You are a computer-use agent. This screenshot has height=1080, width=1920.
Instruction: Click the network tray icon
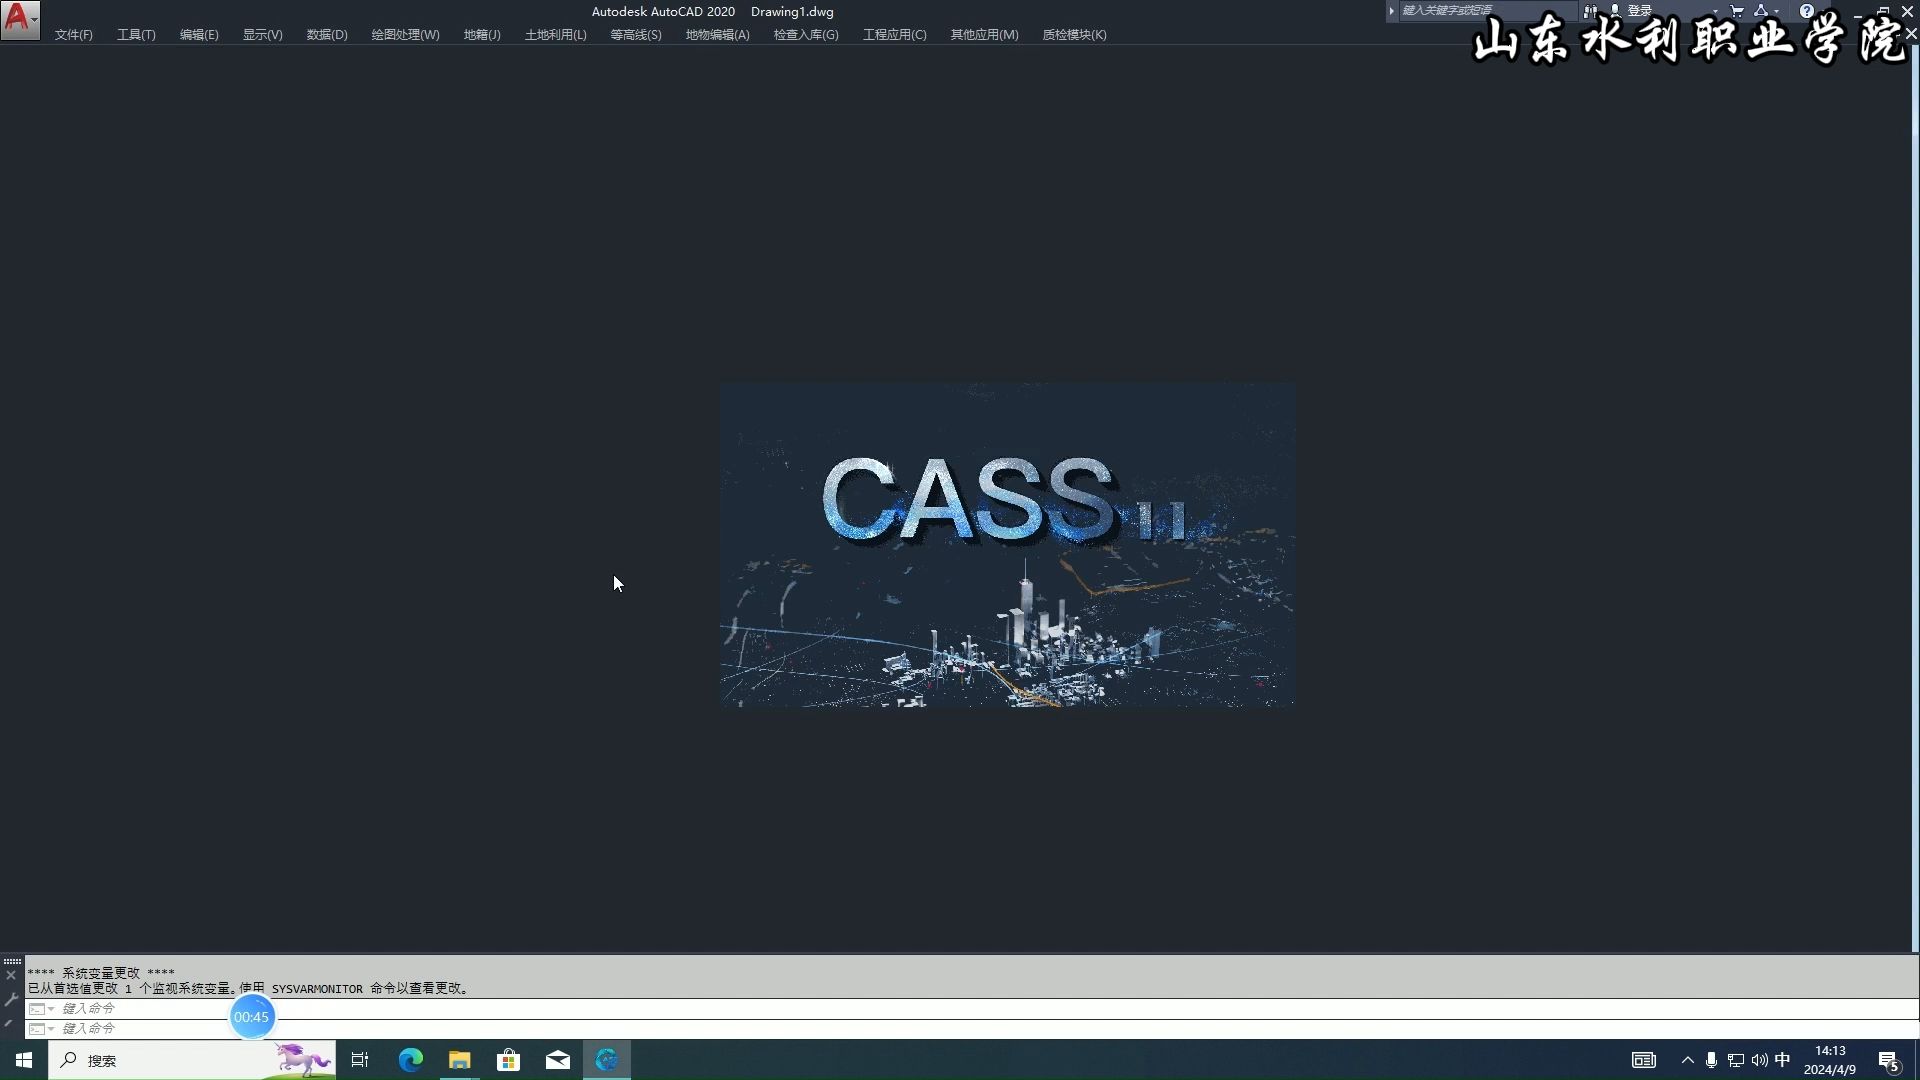[1736, 1060]
